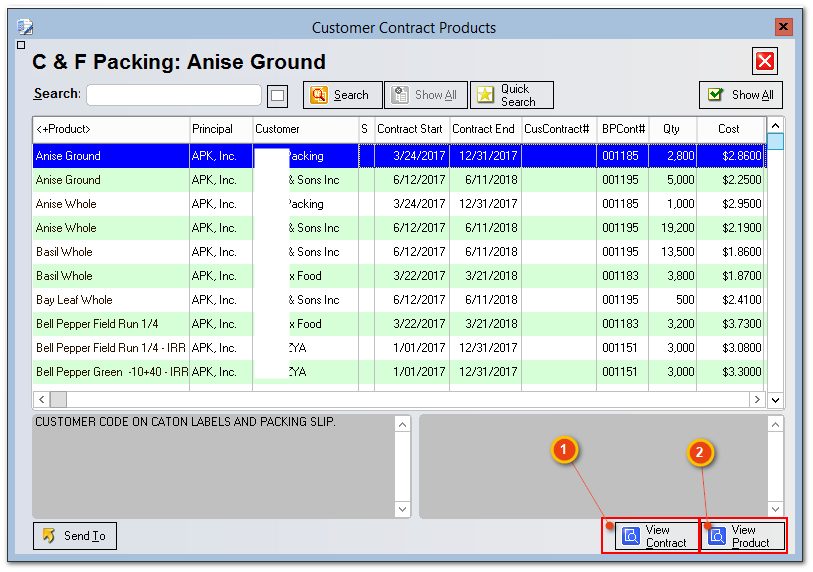813x572 pixels.
Task: Click the right notes box scroll-down arrow
Action: coord(775,509)
